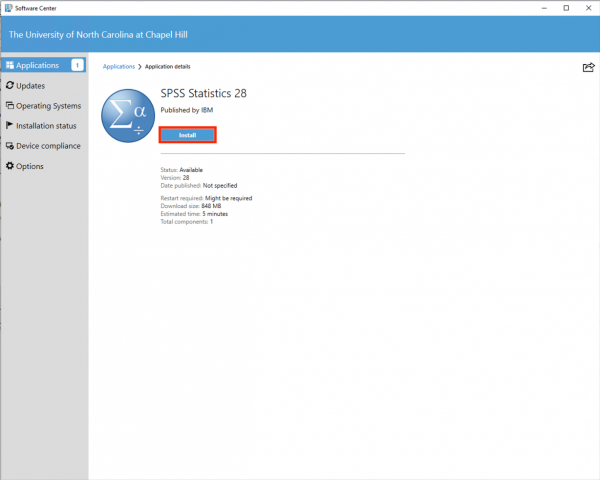Click 'Restart required: Might be required' text
Image resolution: width=600 pixels, height=480 pixels.
tap(206, 198)
